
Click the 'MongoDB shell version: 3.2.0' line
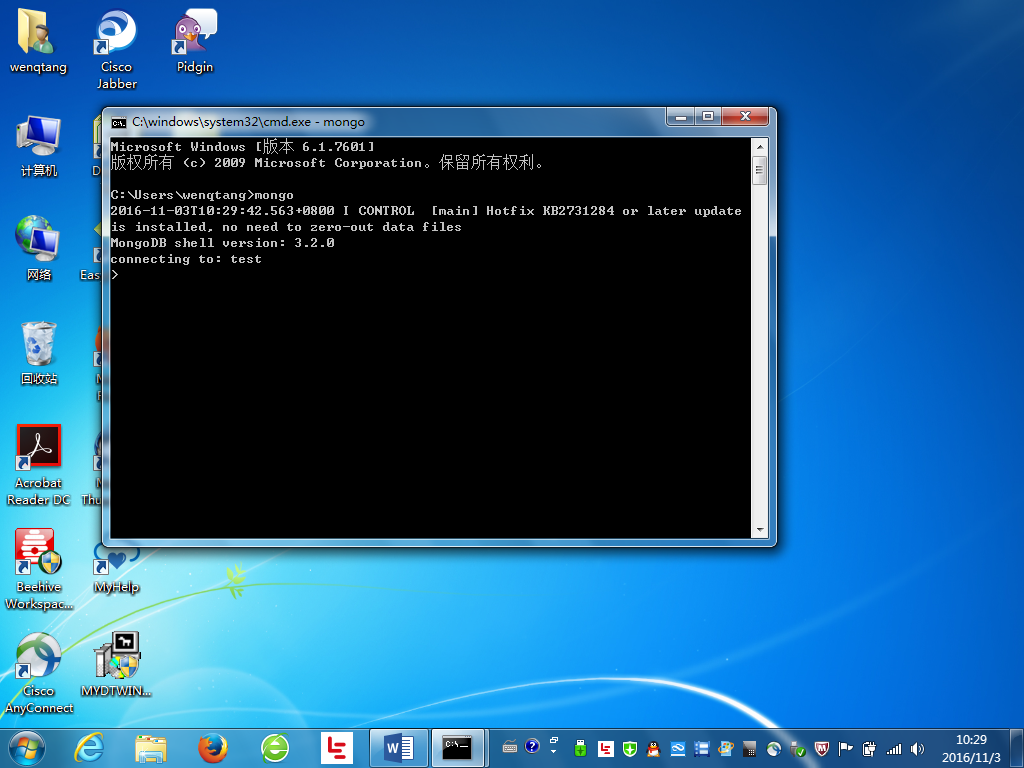(x=222, y=243)
